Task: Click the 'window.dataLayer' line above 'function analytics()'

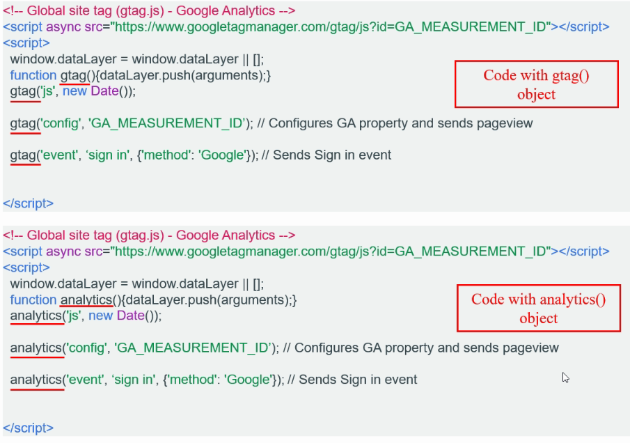Action: (137, 284)
